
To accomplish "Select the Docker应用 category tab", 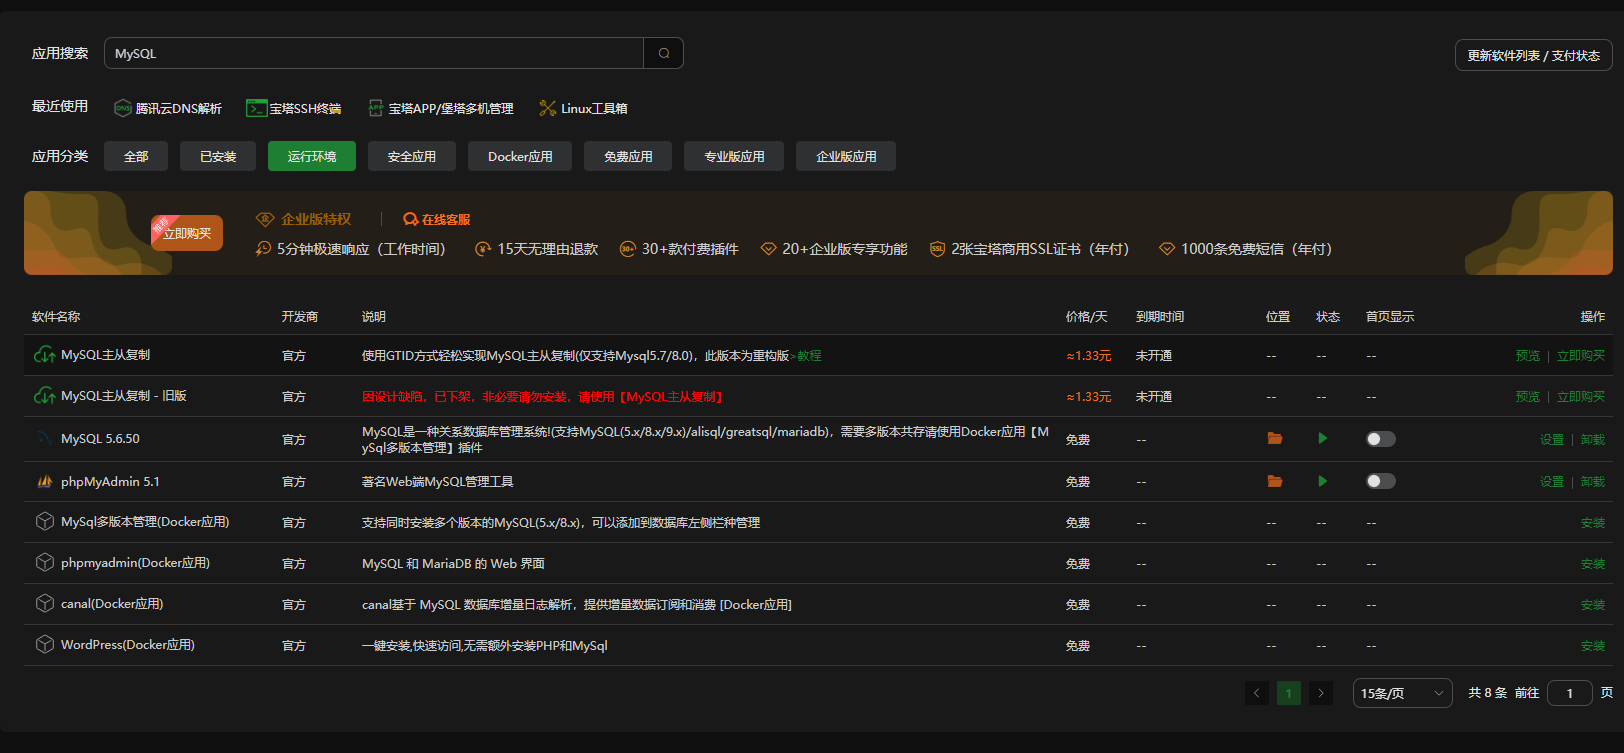I will click(520, 156).
